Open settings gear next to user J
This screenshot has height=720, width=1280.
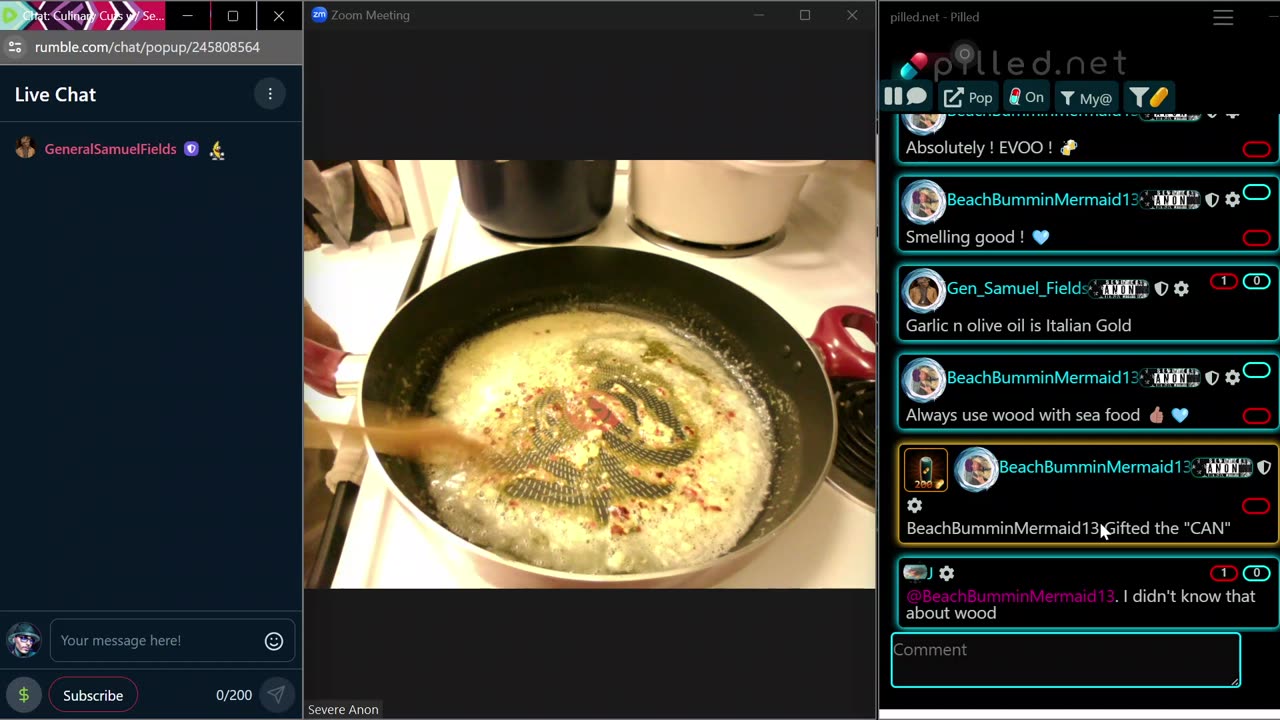pos(946,573)
